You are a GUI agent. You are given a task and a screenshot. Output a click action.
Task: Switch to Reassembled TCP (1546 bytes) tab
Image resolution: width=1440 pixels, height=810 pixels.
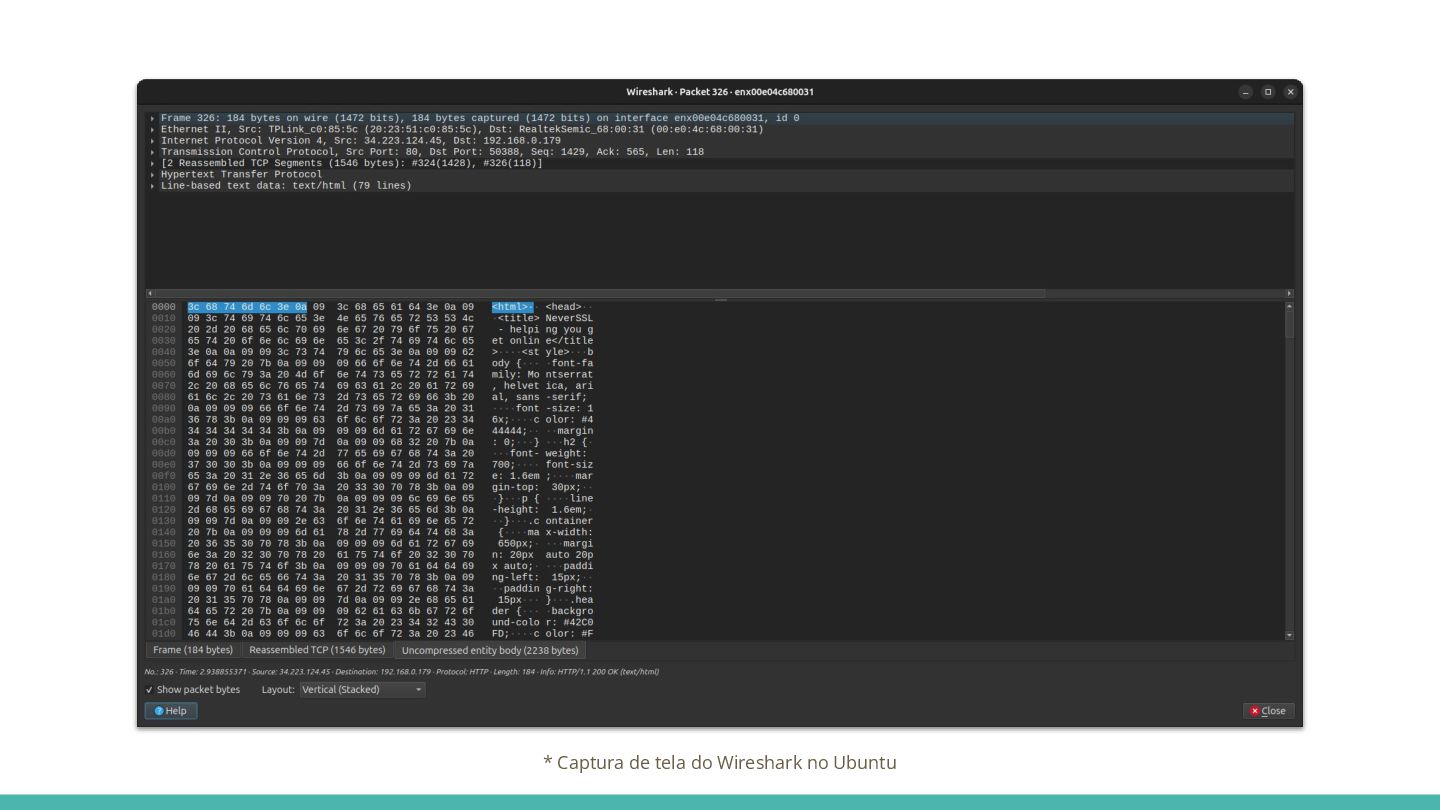click(317, 650)
